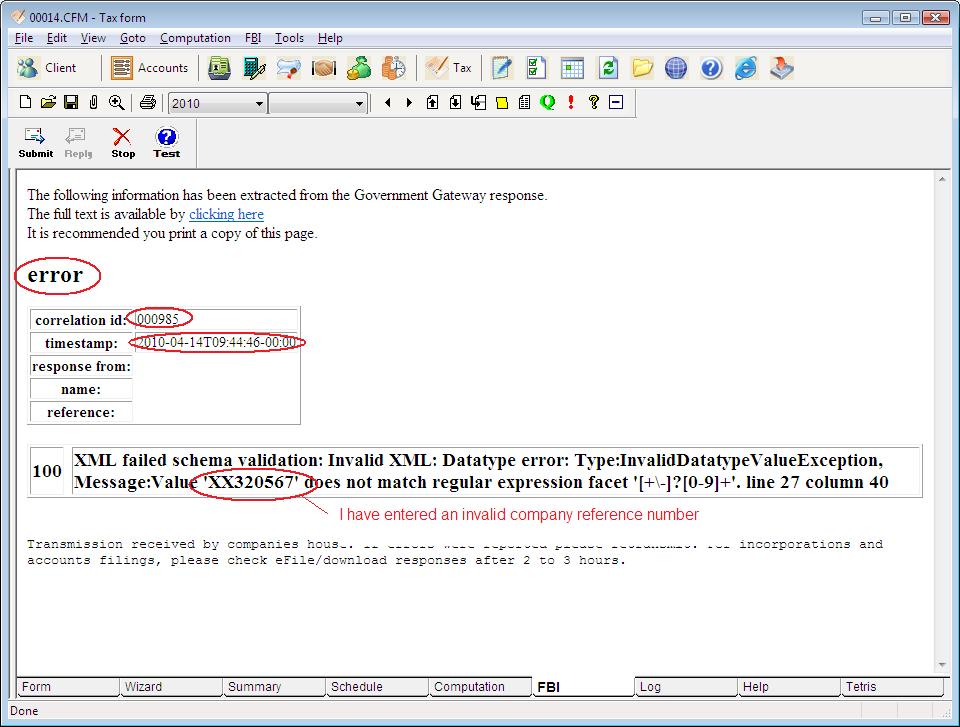The height and width of the screenshot is (727, 960).
Task: Click the green refresh document icon
Action: (607, 68)
